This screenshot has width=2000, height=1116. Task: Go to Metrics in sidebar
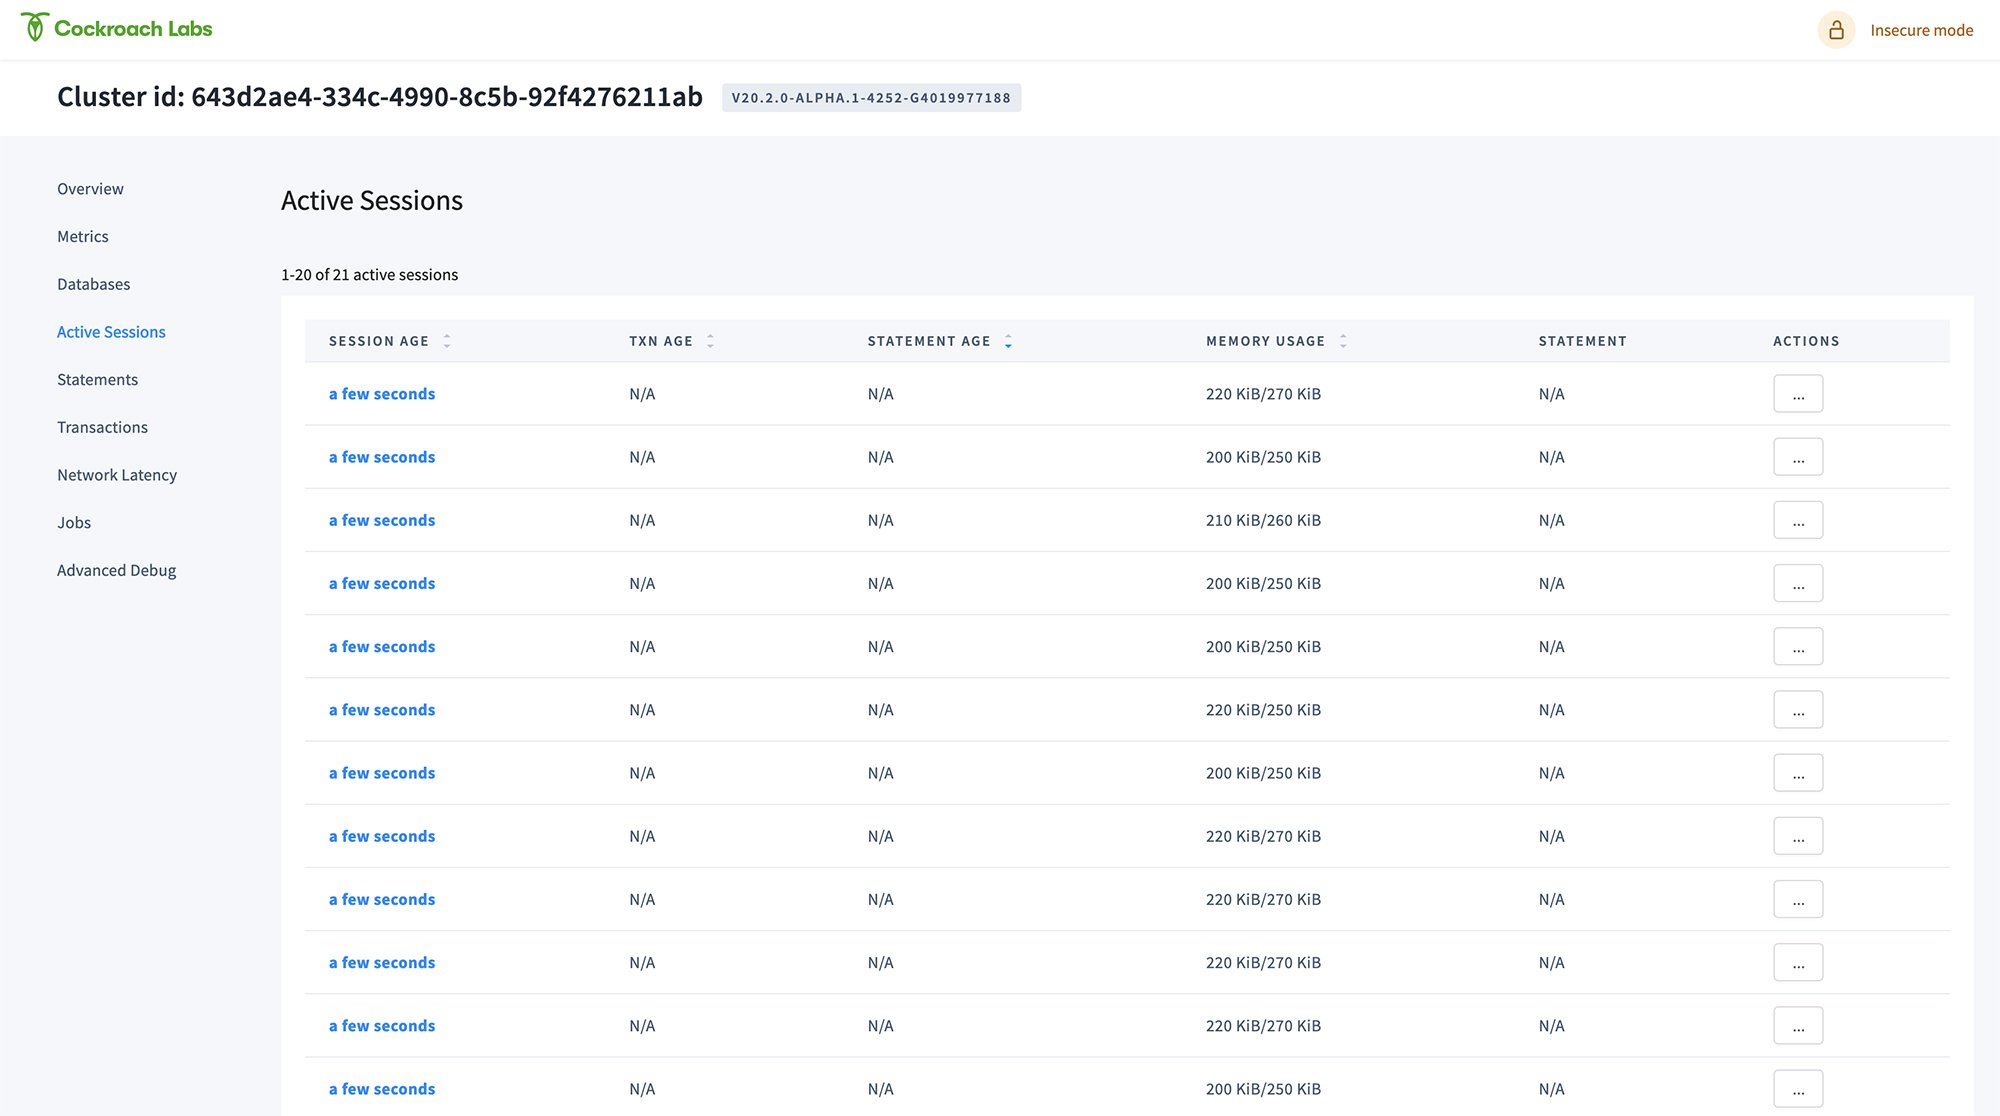click(83, 237)
